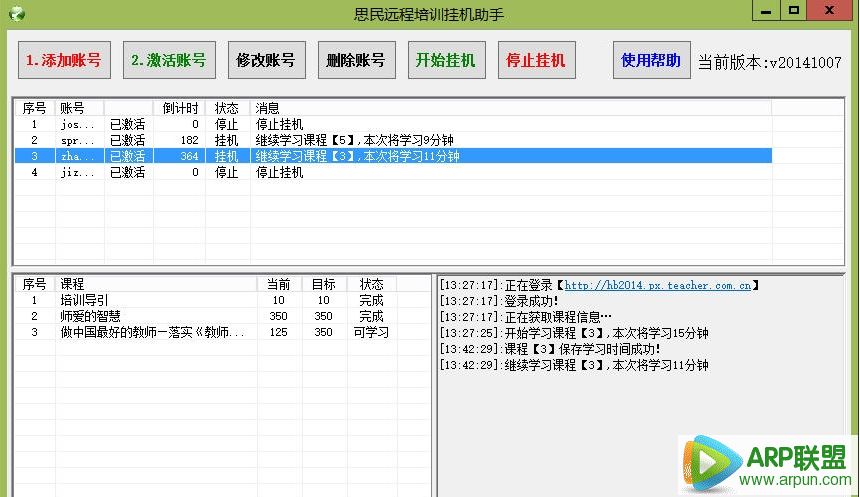Click the 当前 column header
The width and height of the screenshot is (860, 497).
(x=279, y=284)
